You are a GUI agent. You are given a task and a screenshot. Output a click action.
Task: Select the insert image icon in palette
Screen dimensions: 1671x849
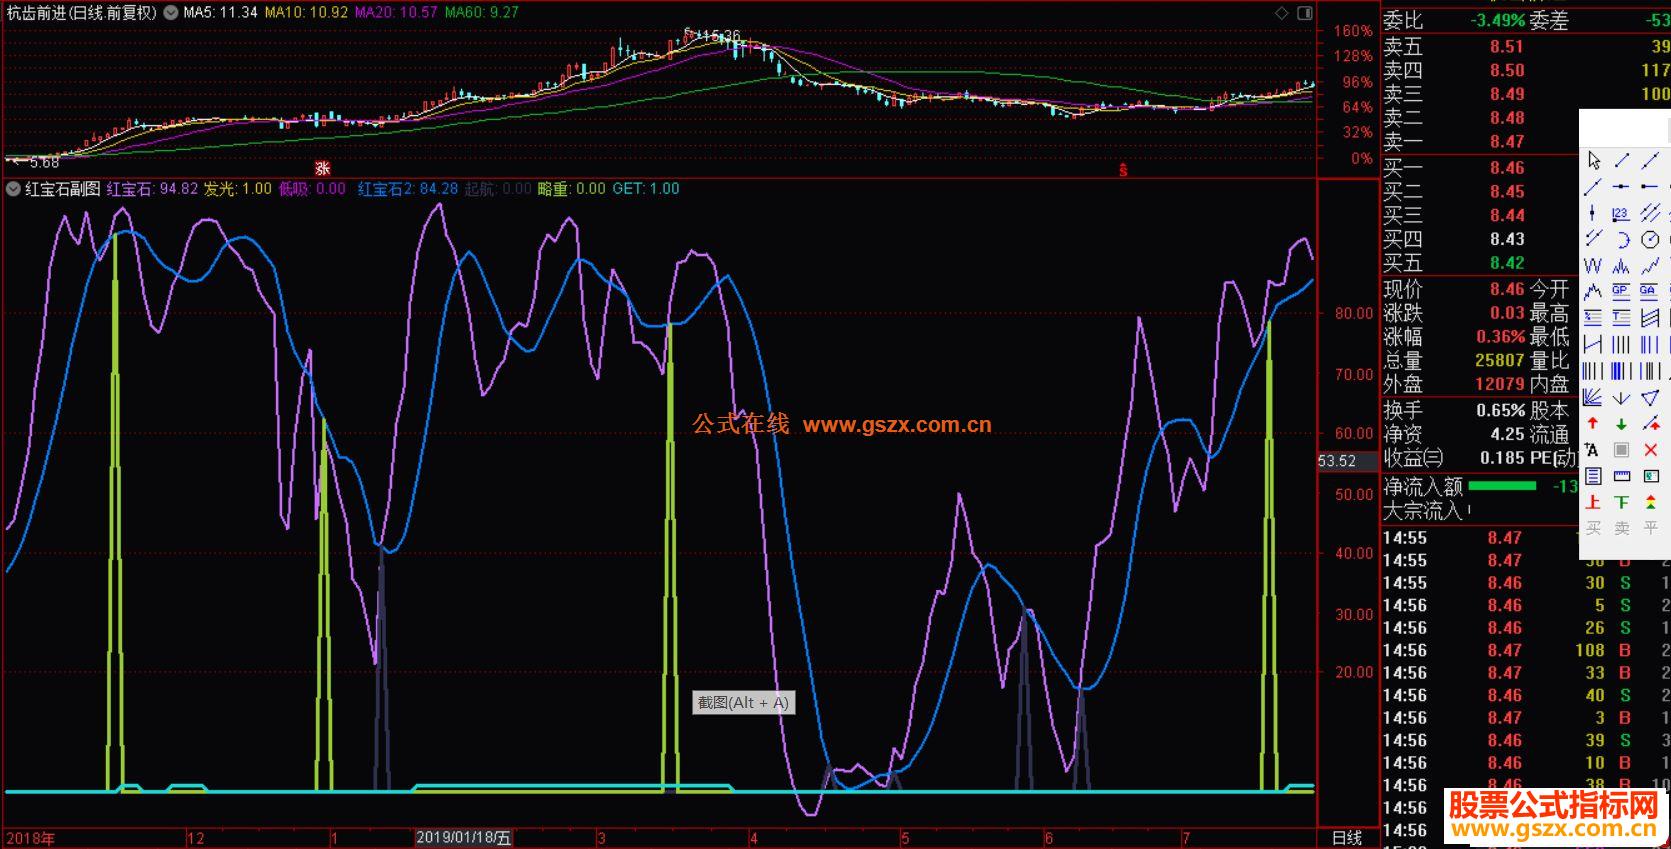1650,476
